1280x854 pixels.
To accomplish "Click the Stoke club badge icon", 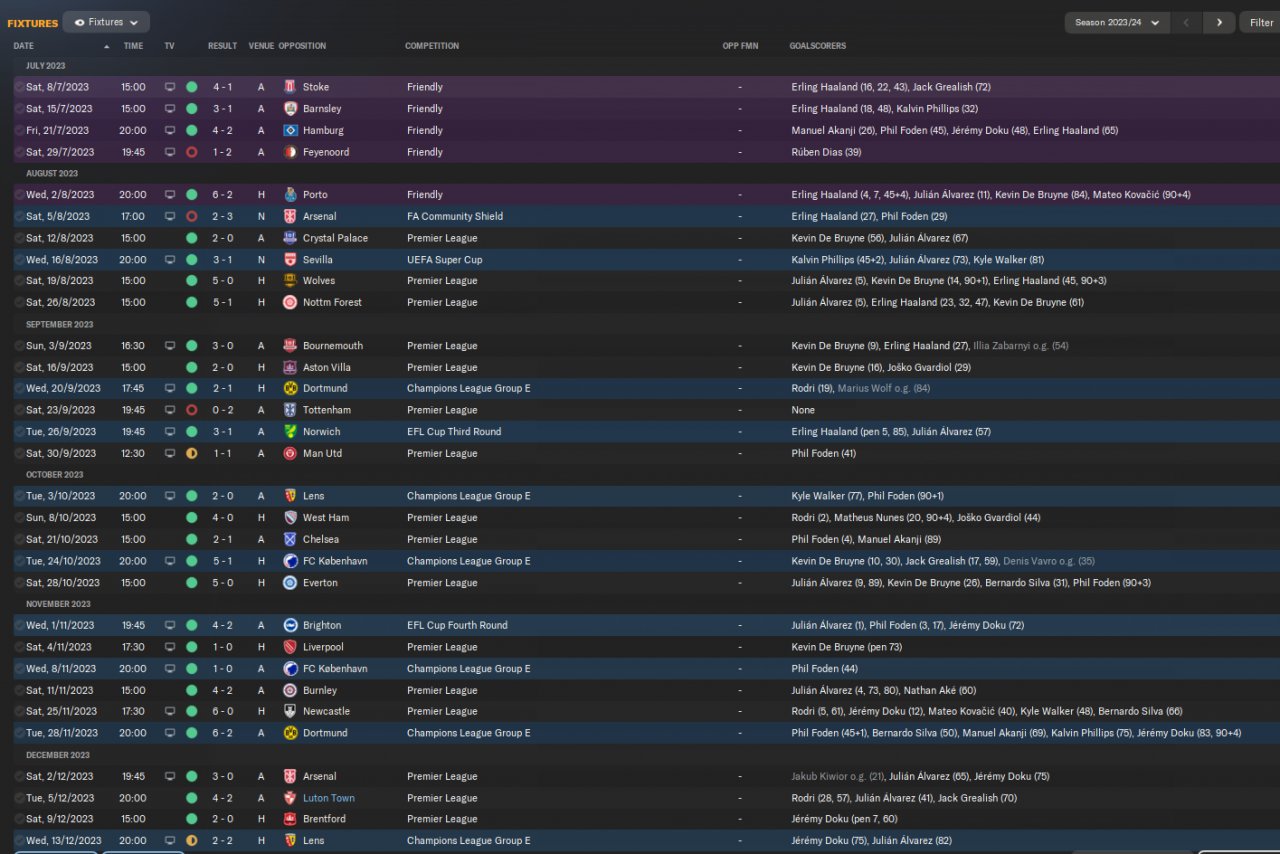I will coord(290,87).
